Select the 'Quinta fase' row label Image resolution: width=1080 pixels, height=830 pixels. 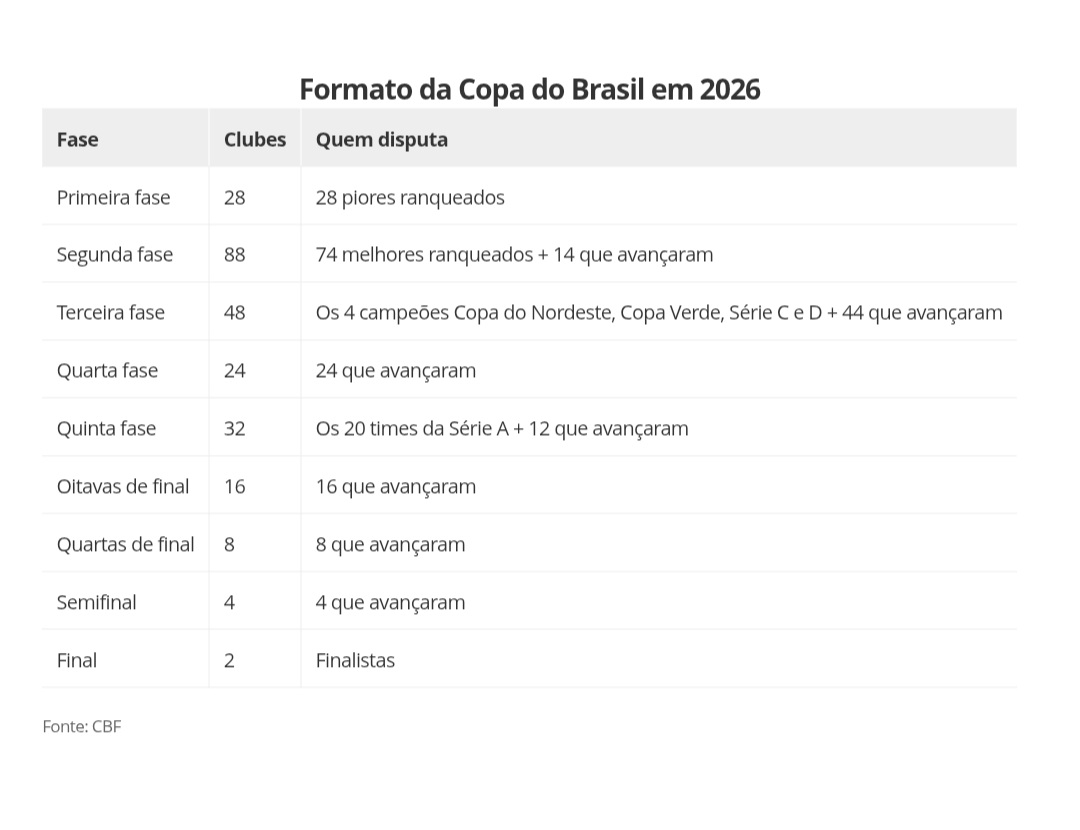pyautogui.click(x=106, y=428)
